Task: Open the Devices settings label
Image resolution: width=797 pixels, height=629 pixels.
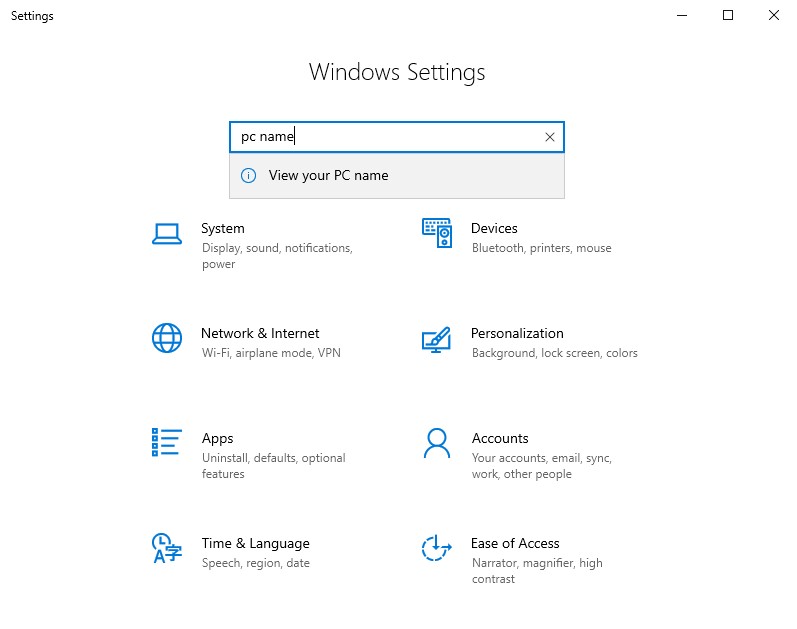Action: 494,228
